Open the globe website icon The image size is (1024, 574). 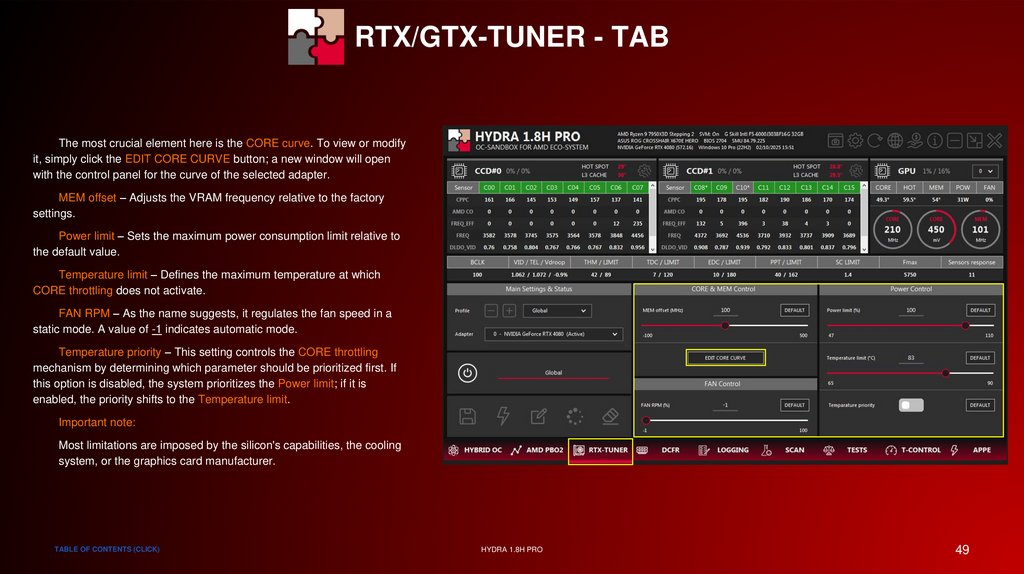tap(895, 140)
